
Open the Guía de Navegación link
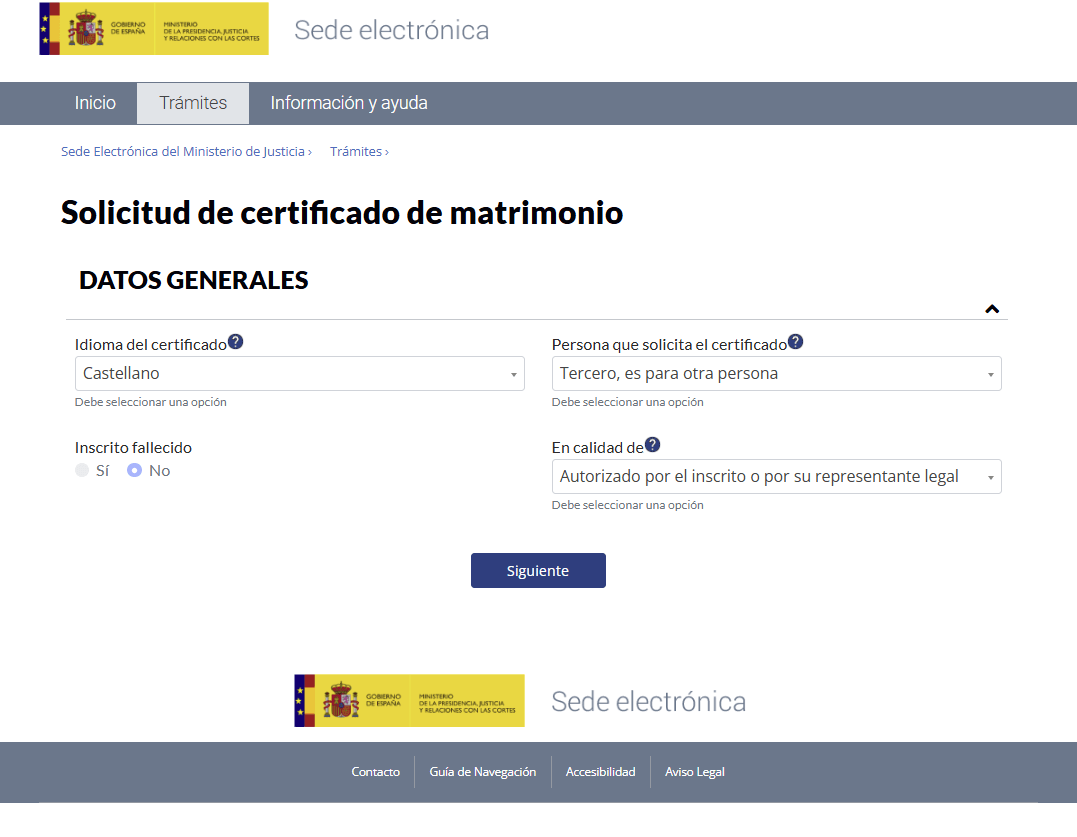click(483, 771)
